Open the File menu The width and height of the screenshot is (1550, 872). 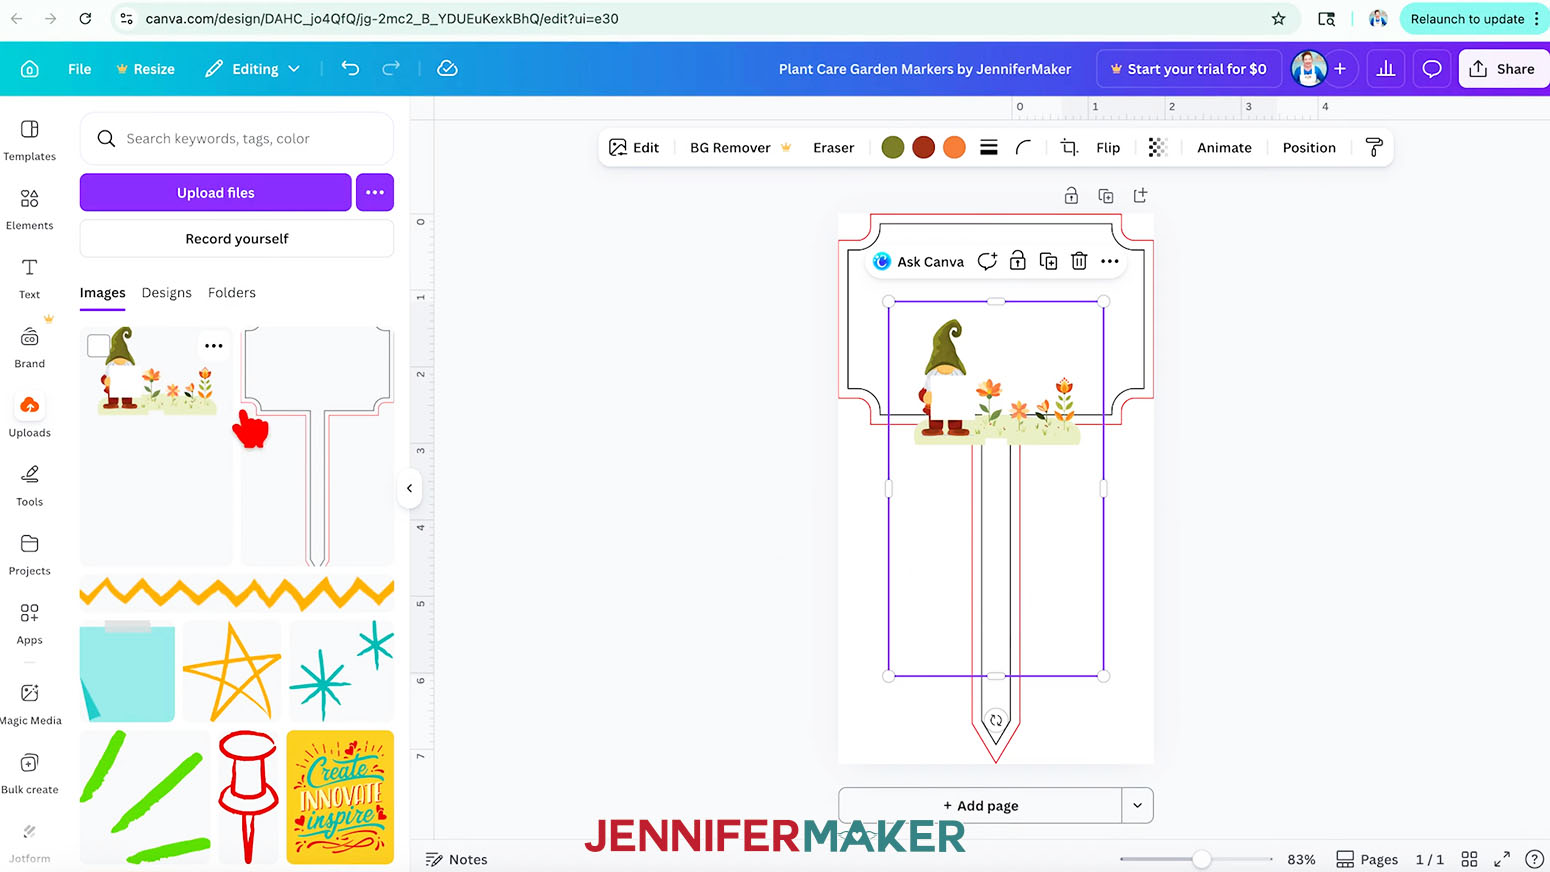(80, 69)
